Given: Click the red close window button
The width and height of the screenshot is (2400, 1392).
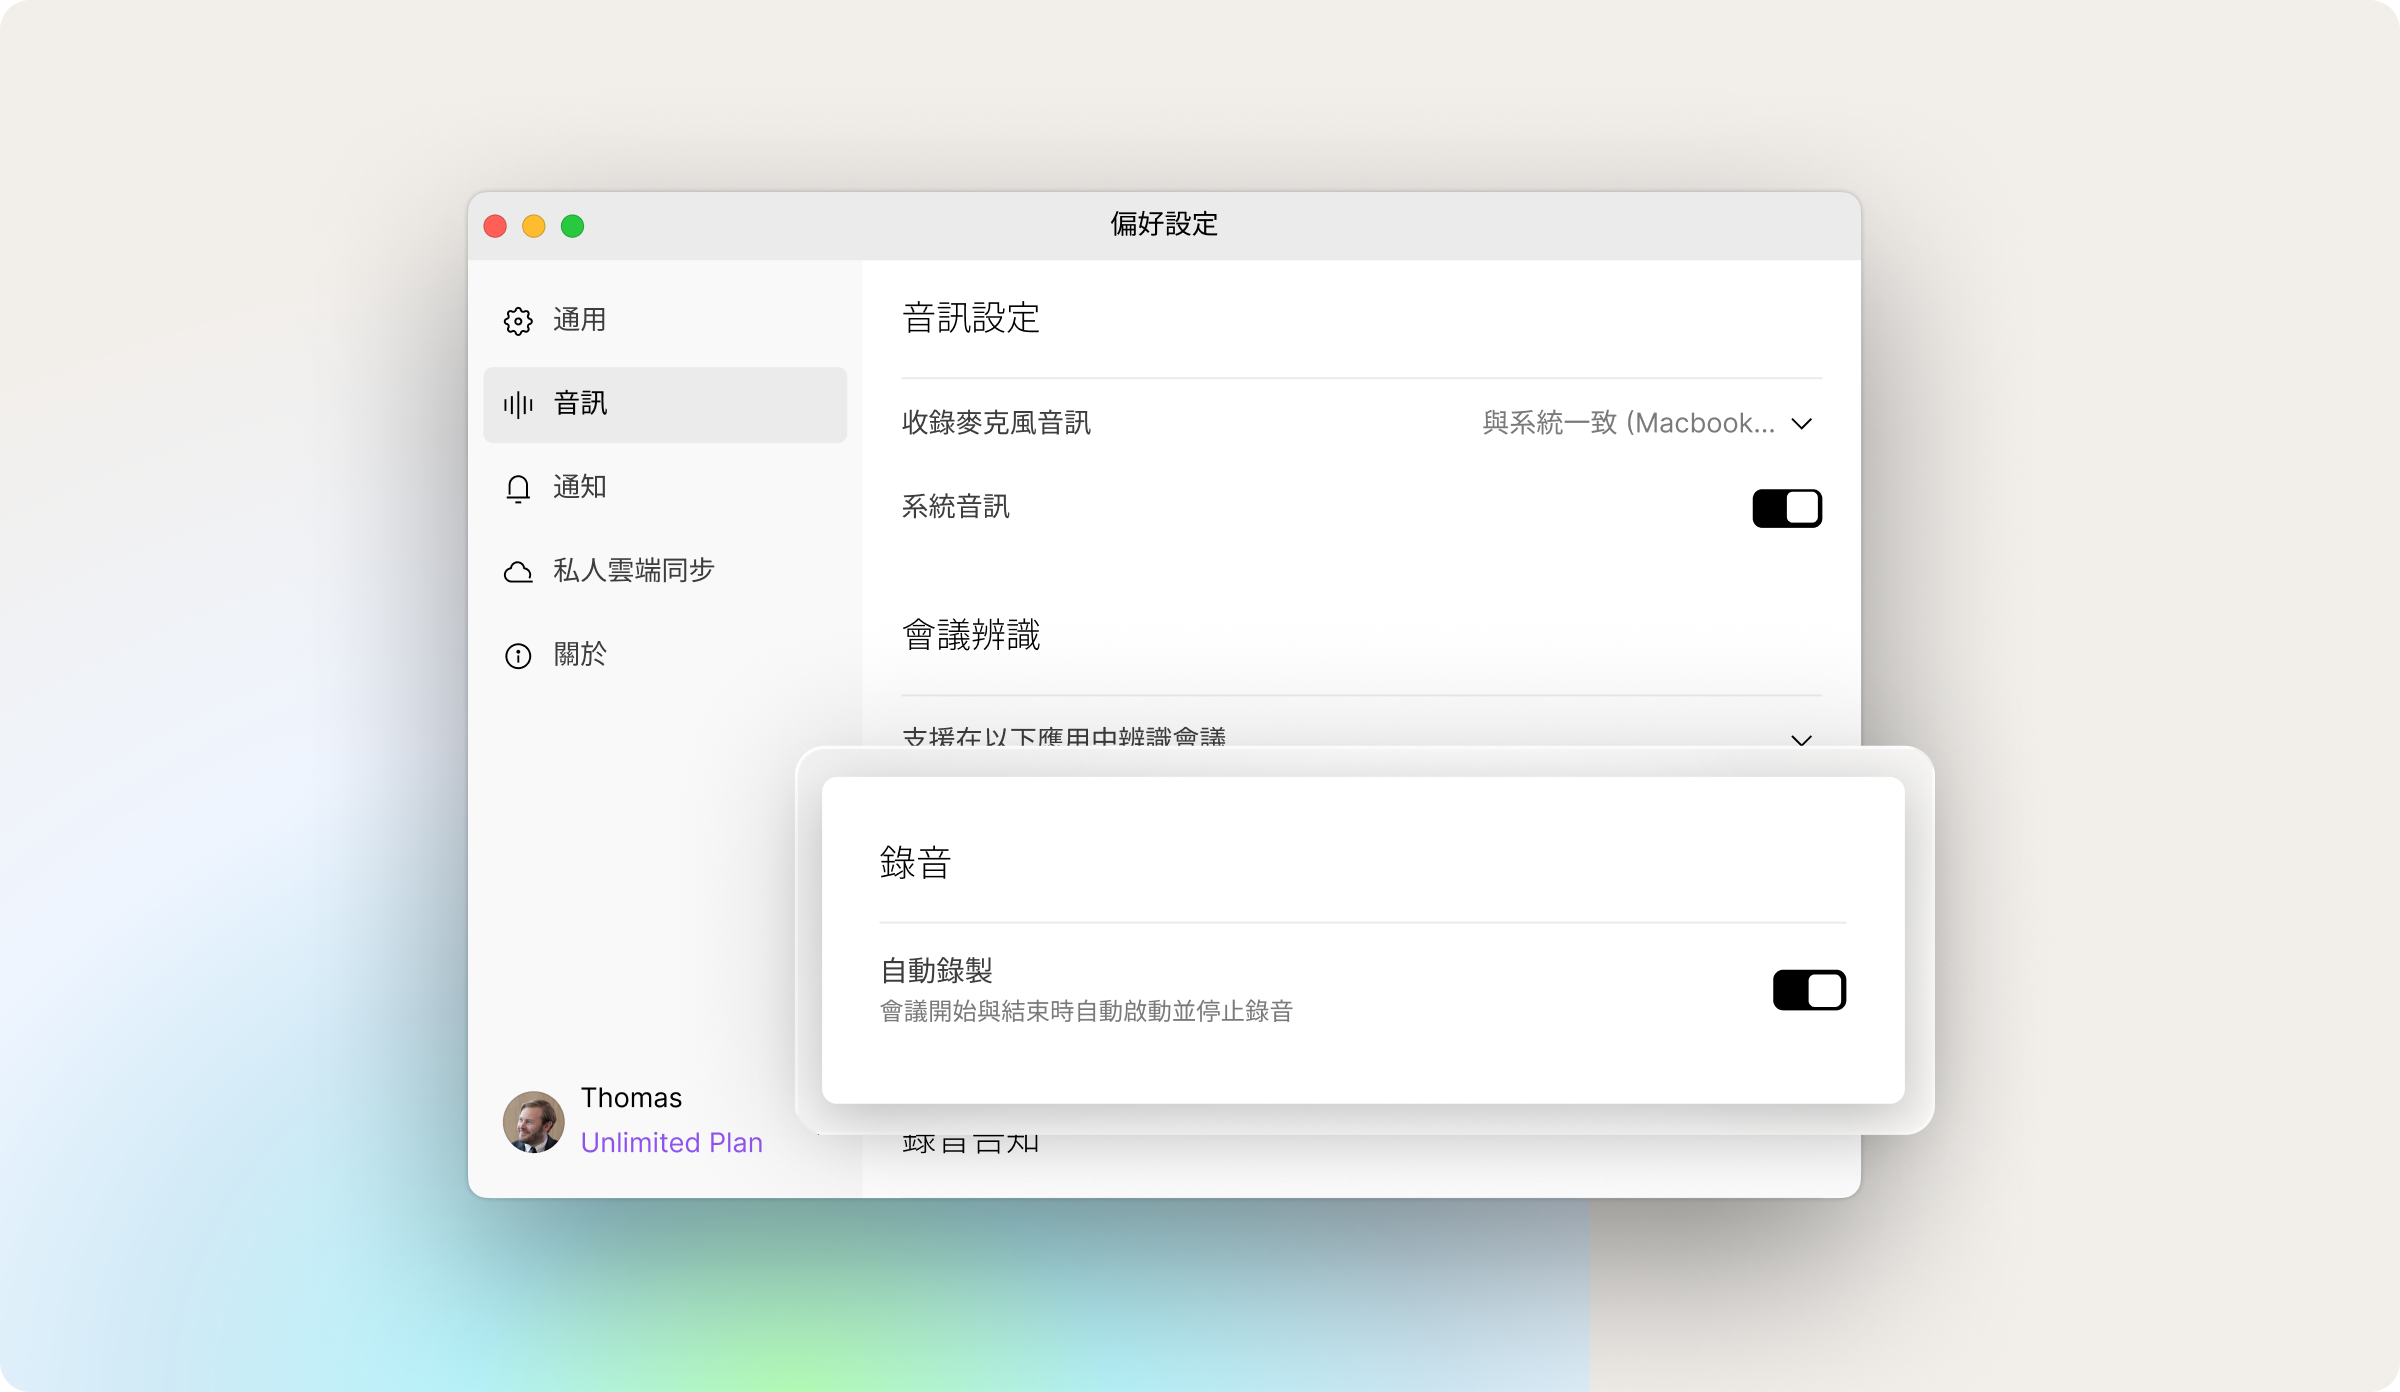Looking at the screenshot, I should click(x=495, y=226).
